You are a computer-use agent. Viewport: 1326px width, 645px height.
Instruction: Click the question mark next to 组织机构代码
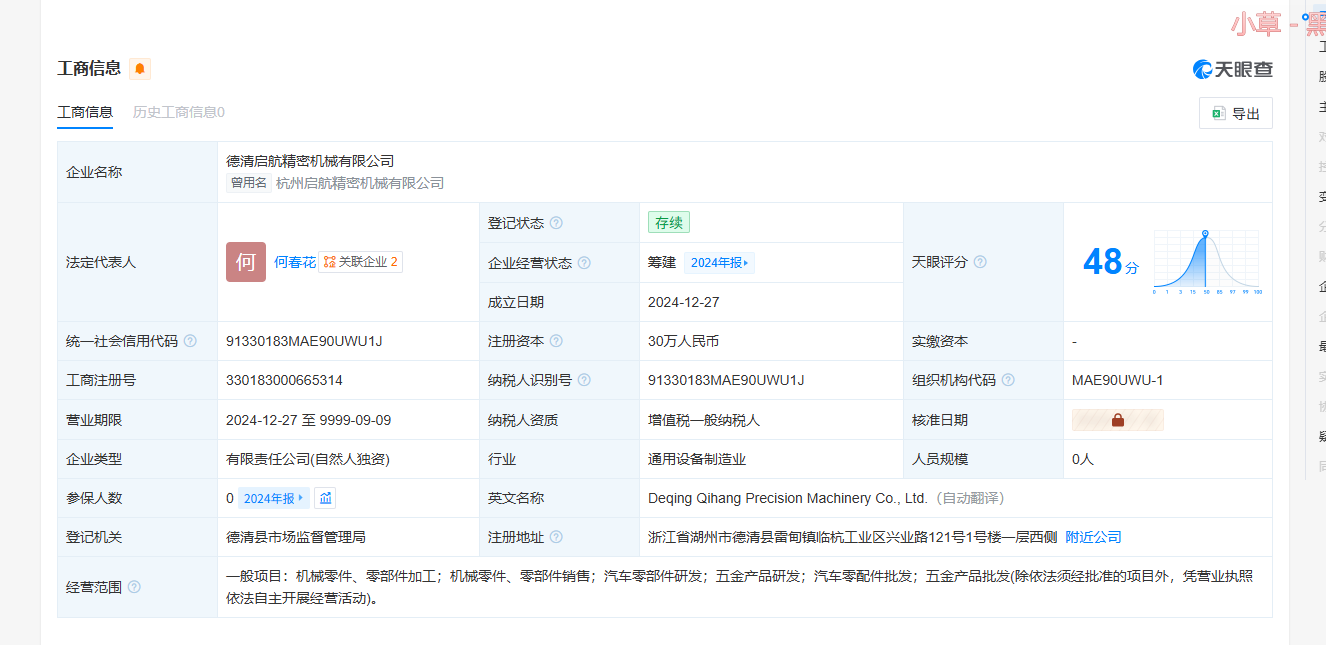(x=1008, y=380)
